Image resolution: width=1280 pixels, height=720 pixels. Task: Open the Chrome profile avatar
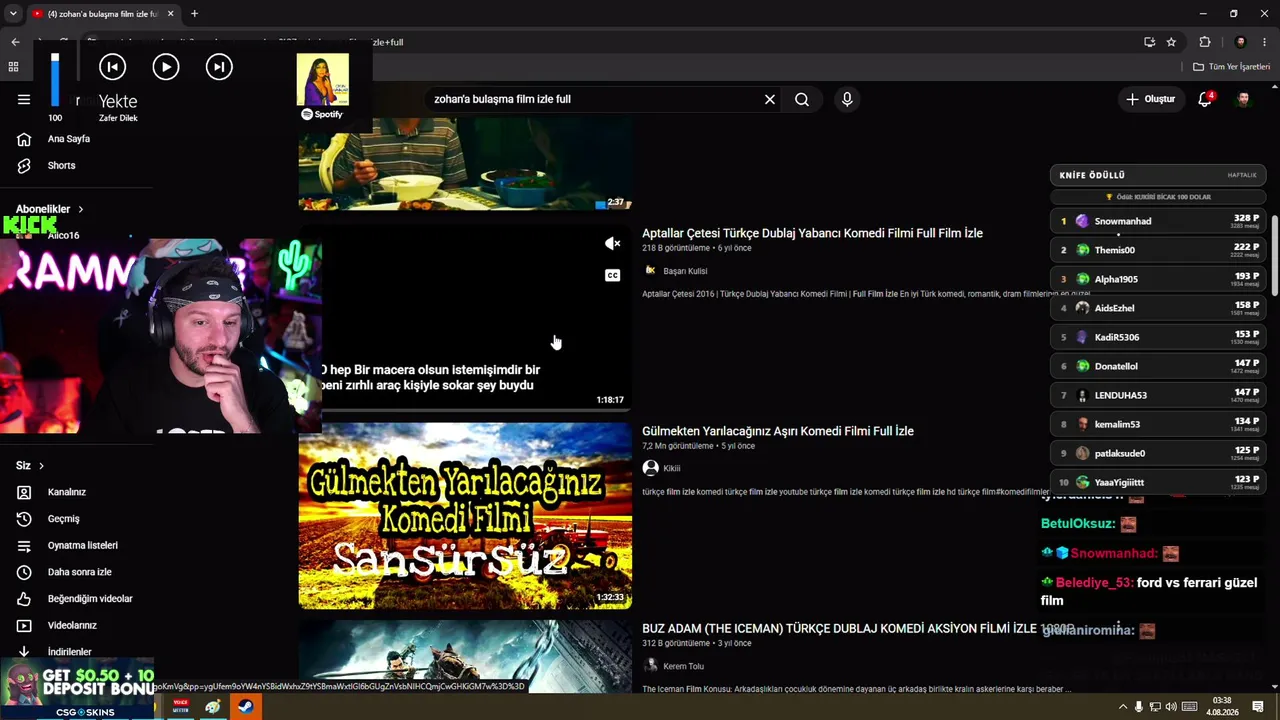[x=1240, y=42]
